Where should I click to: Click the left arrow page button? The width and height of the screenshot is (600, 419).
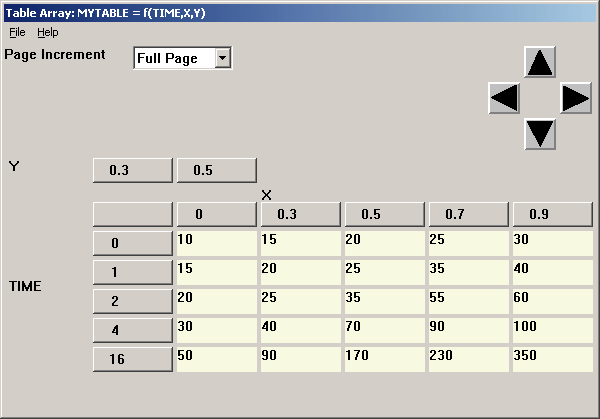(504, 98)
